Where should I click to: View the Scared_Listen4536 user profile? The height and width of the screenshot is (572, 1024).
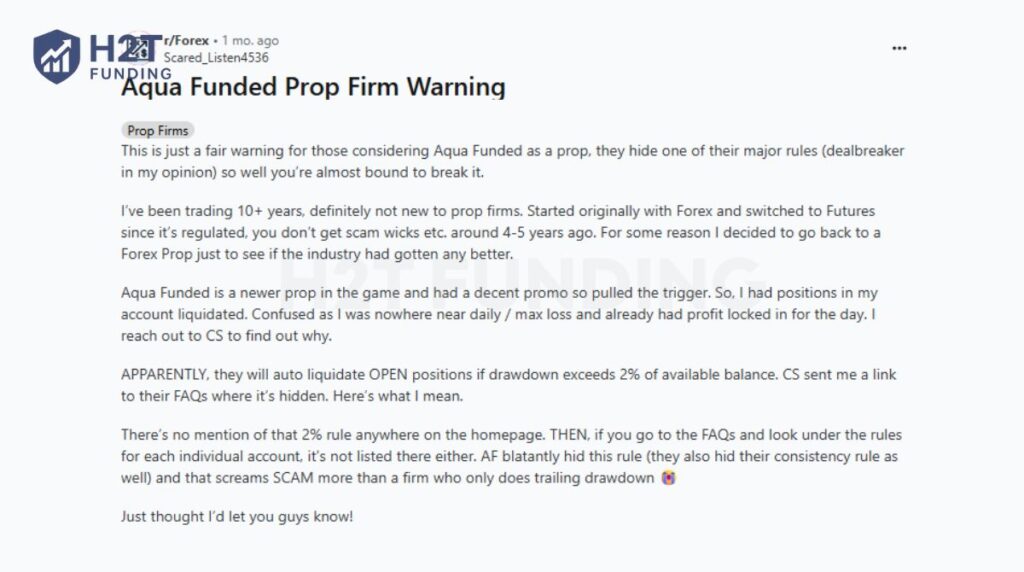point(216,57)
